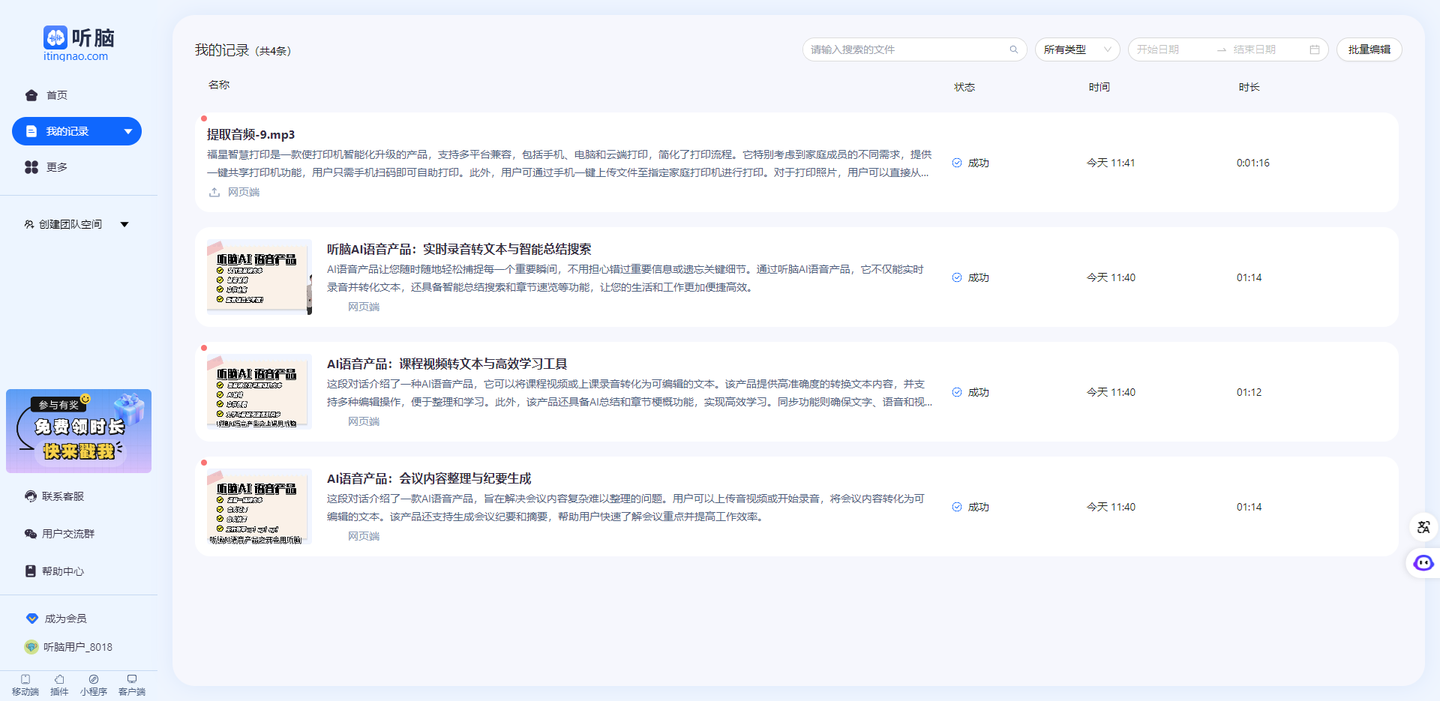The width and height of the screenshot is (1440, 701).
Task: Open the 免费领时长 promo banner
Action: click(x=79, y=431)
